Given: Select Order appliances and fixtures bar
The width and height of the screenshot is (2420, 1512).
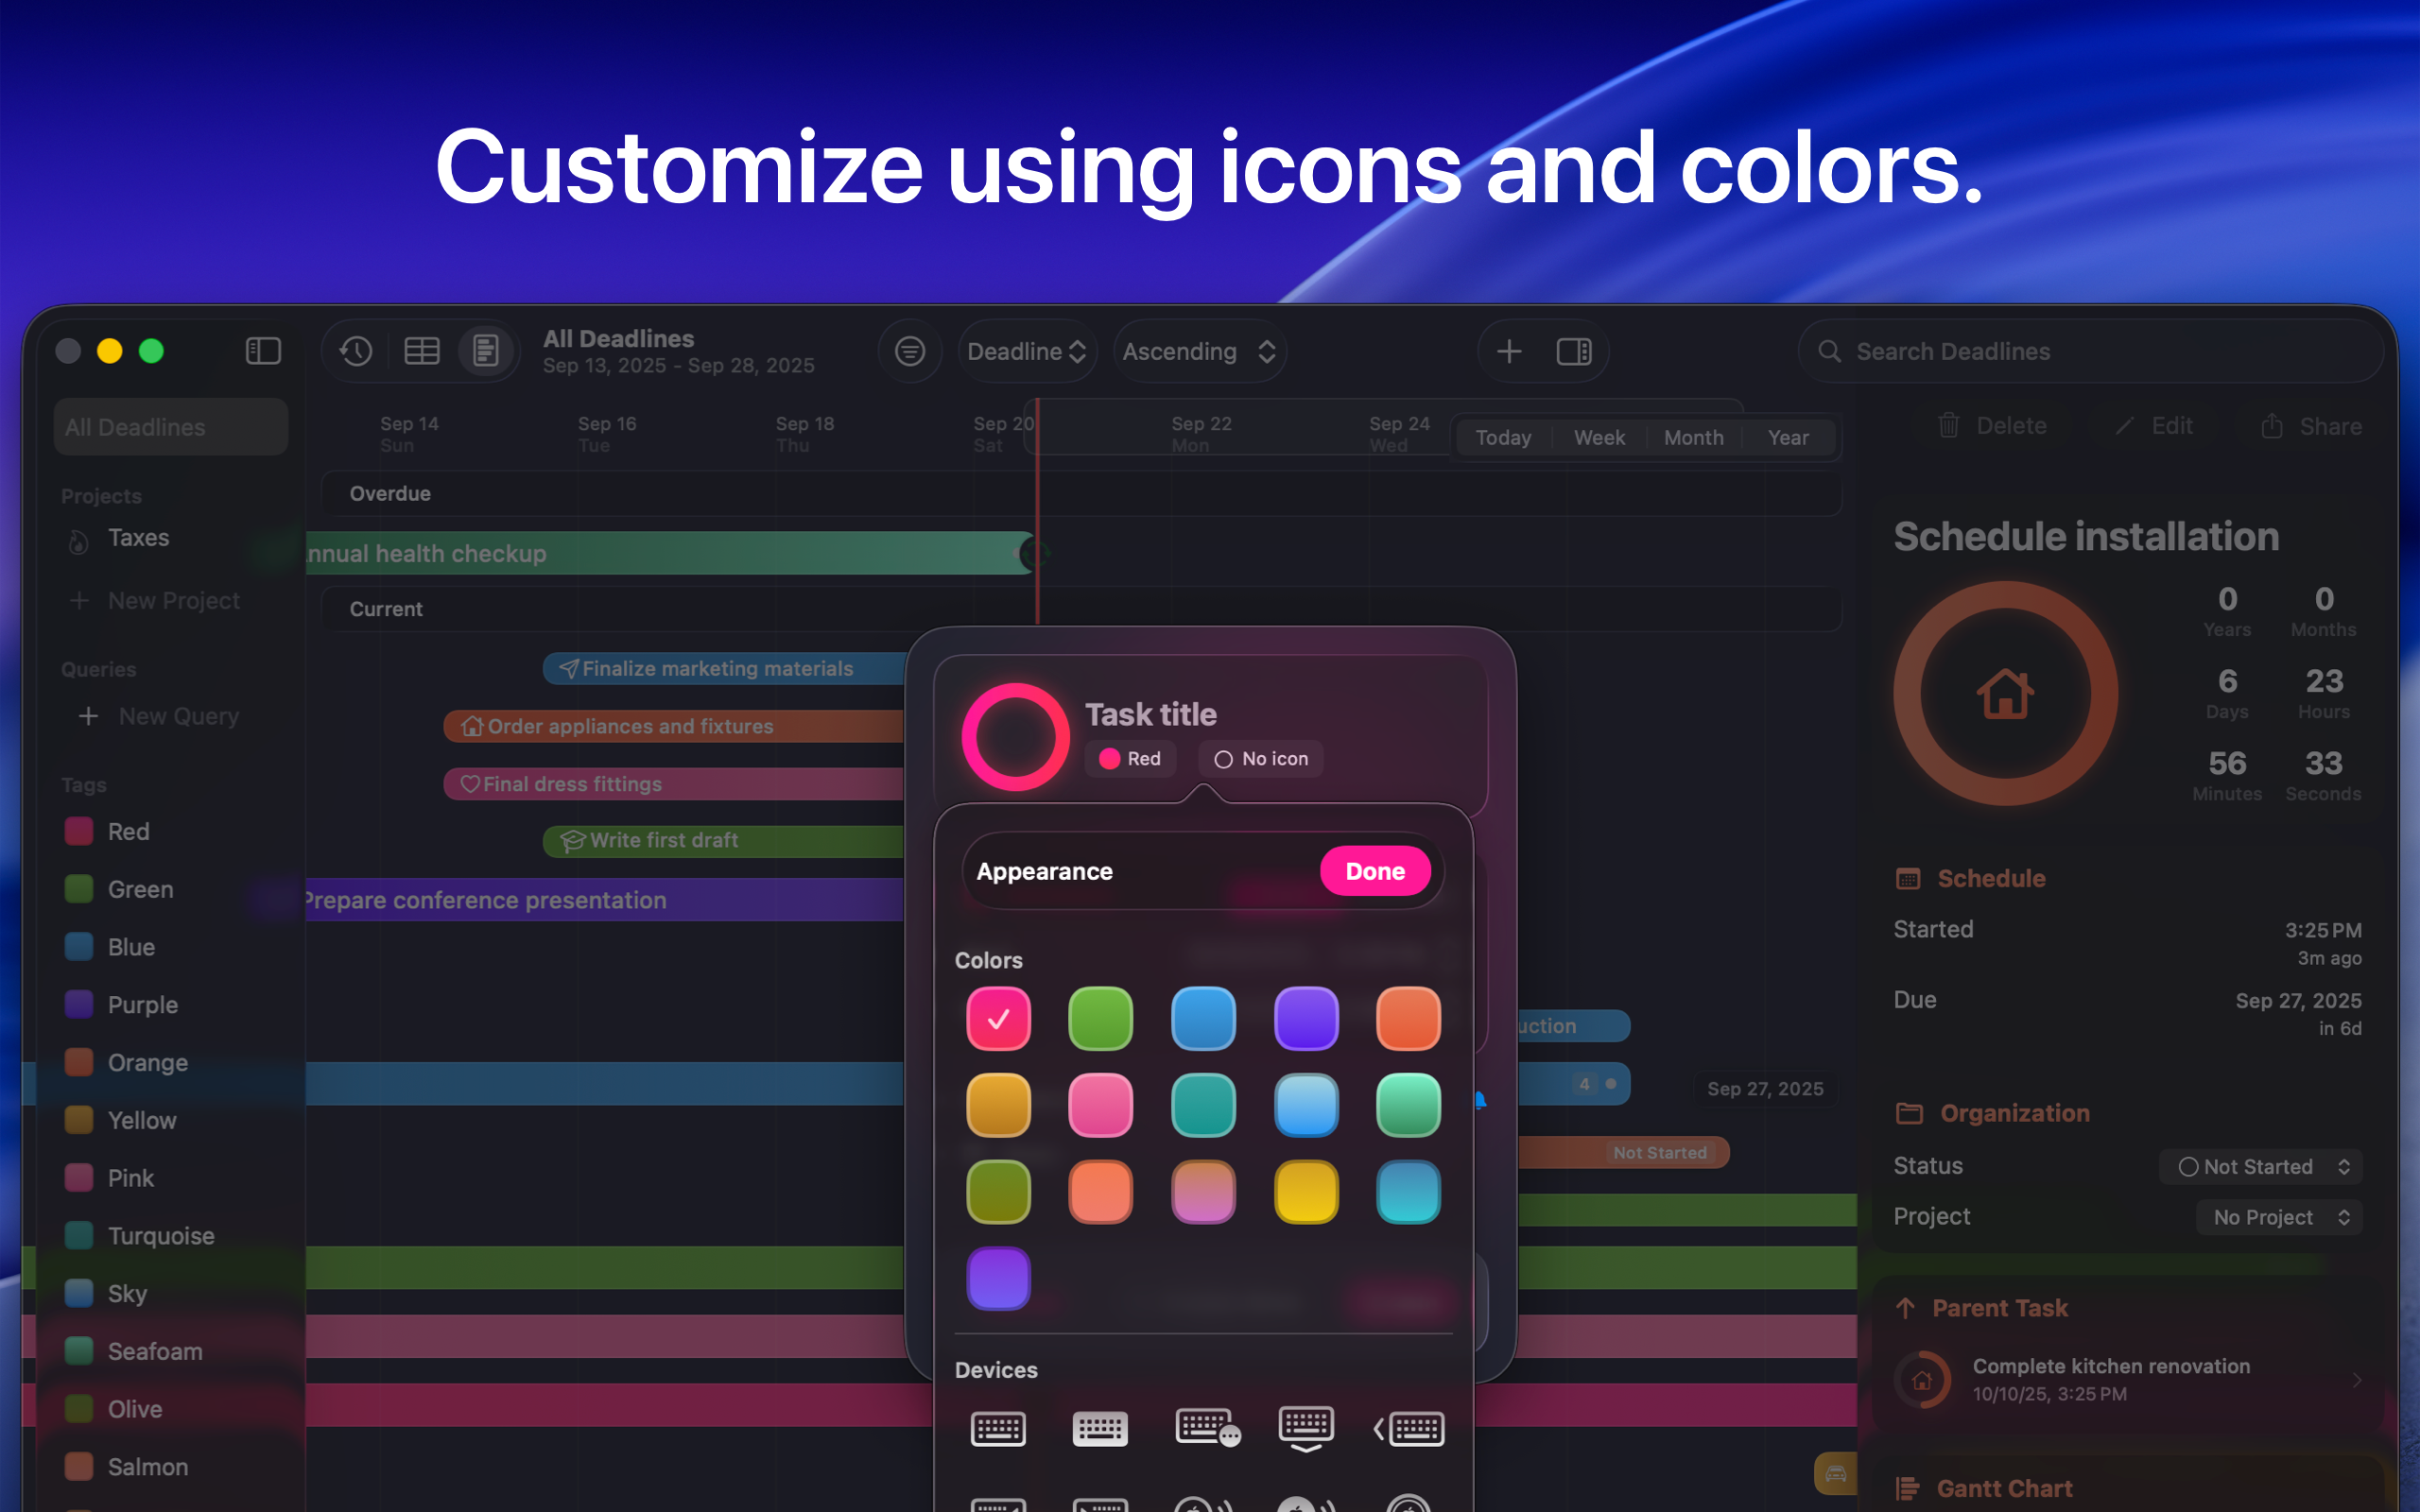Looking at the screenshot, I should point(675,726).
